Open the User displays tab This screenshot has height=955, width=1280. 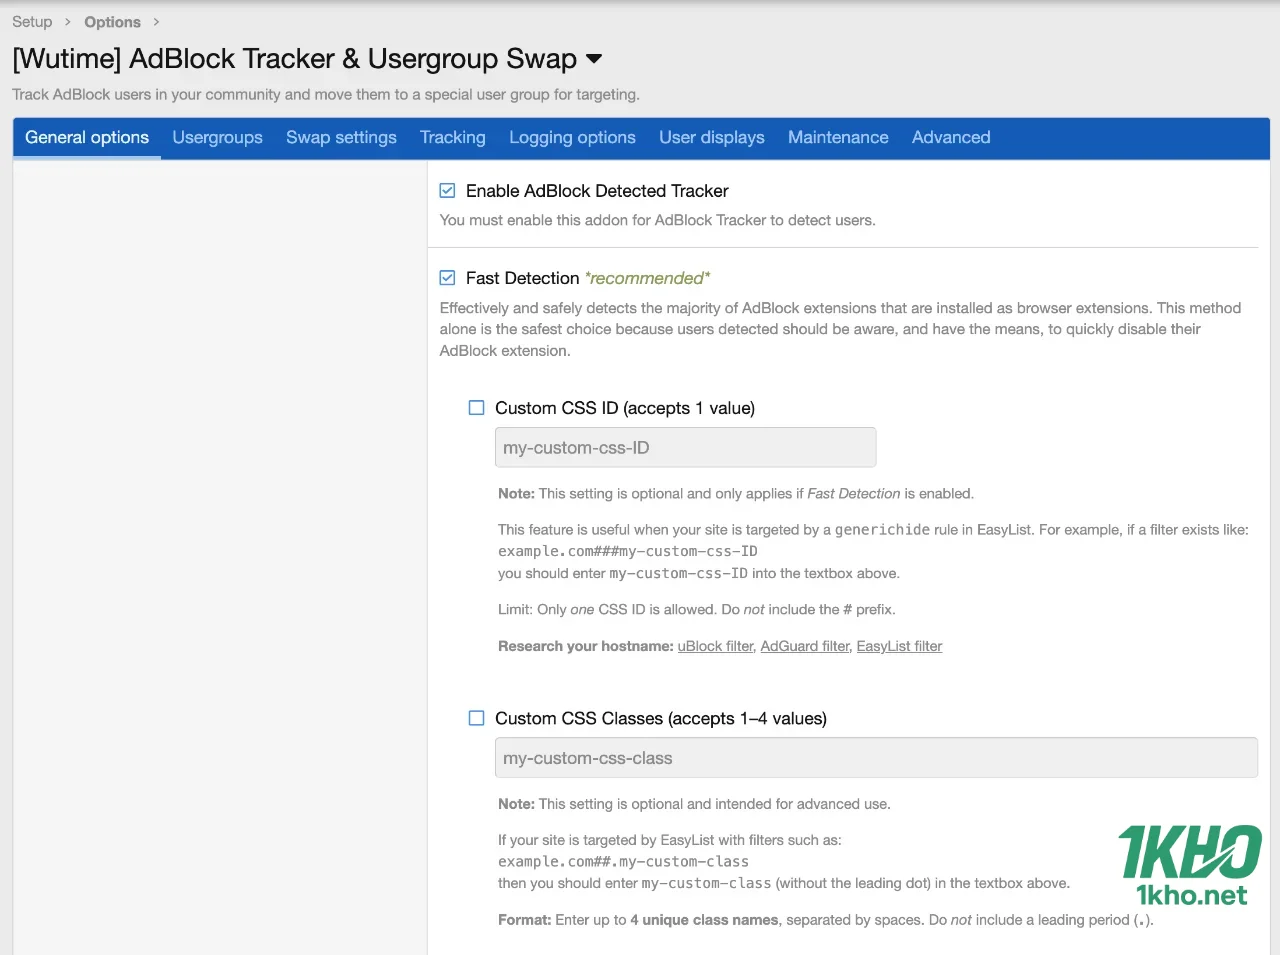point(711,137)
